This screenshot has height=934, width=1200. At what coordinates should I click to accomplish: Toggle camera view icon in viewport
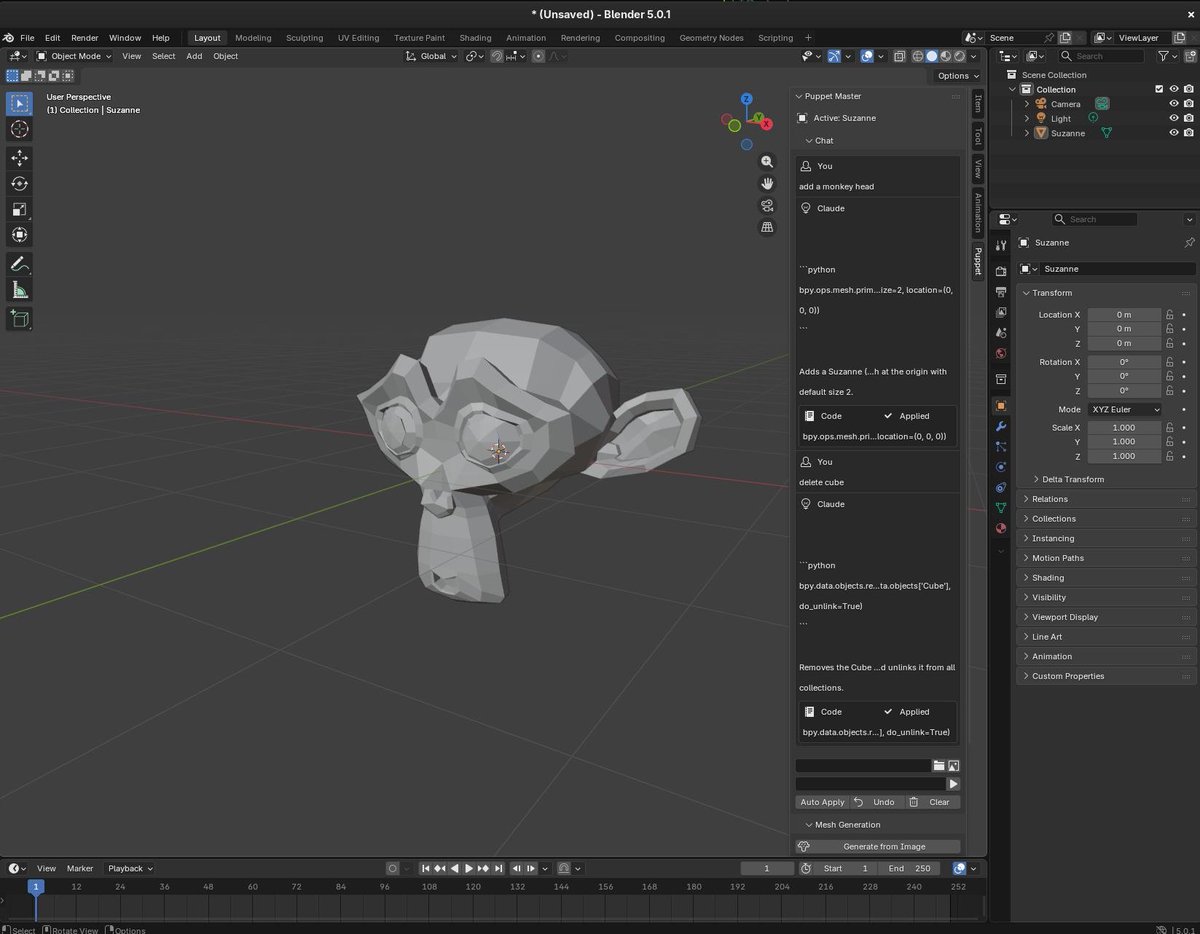[767, 205]
